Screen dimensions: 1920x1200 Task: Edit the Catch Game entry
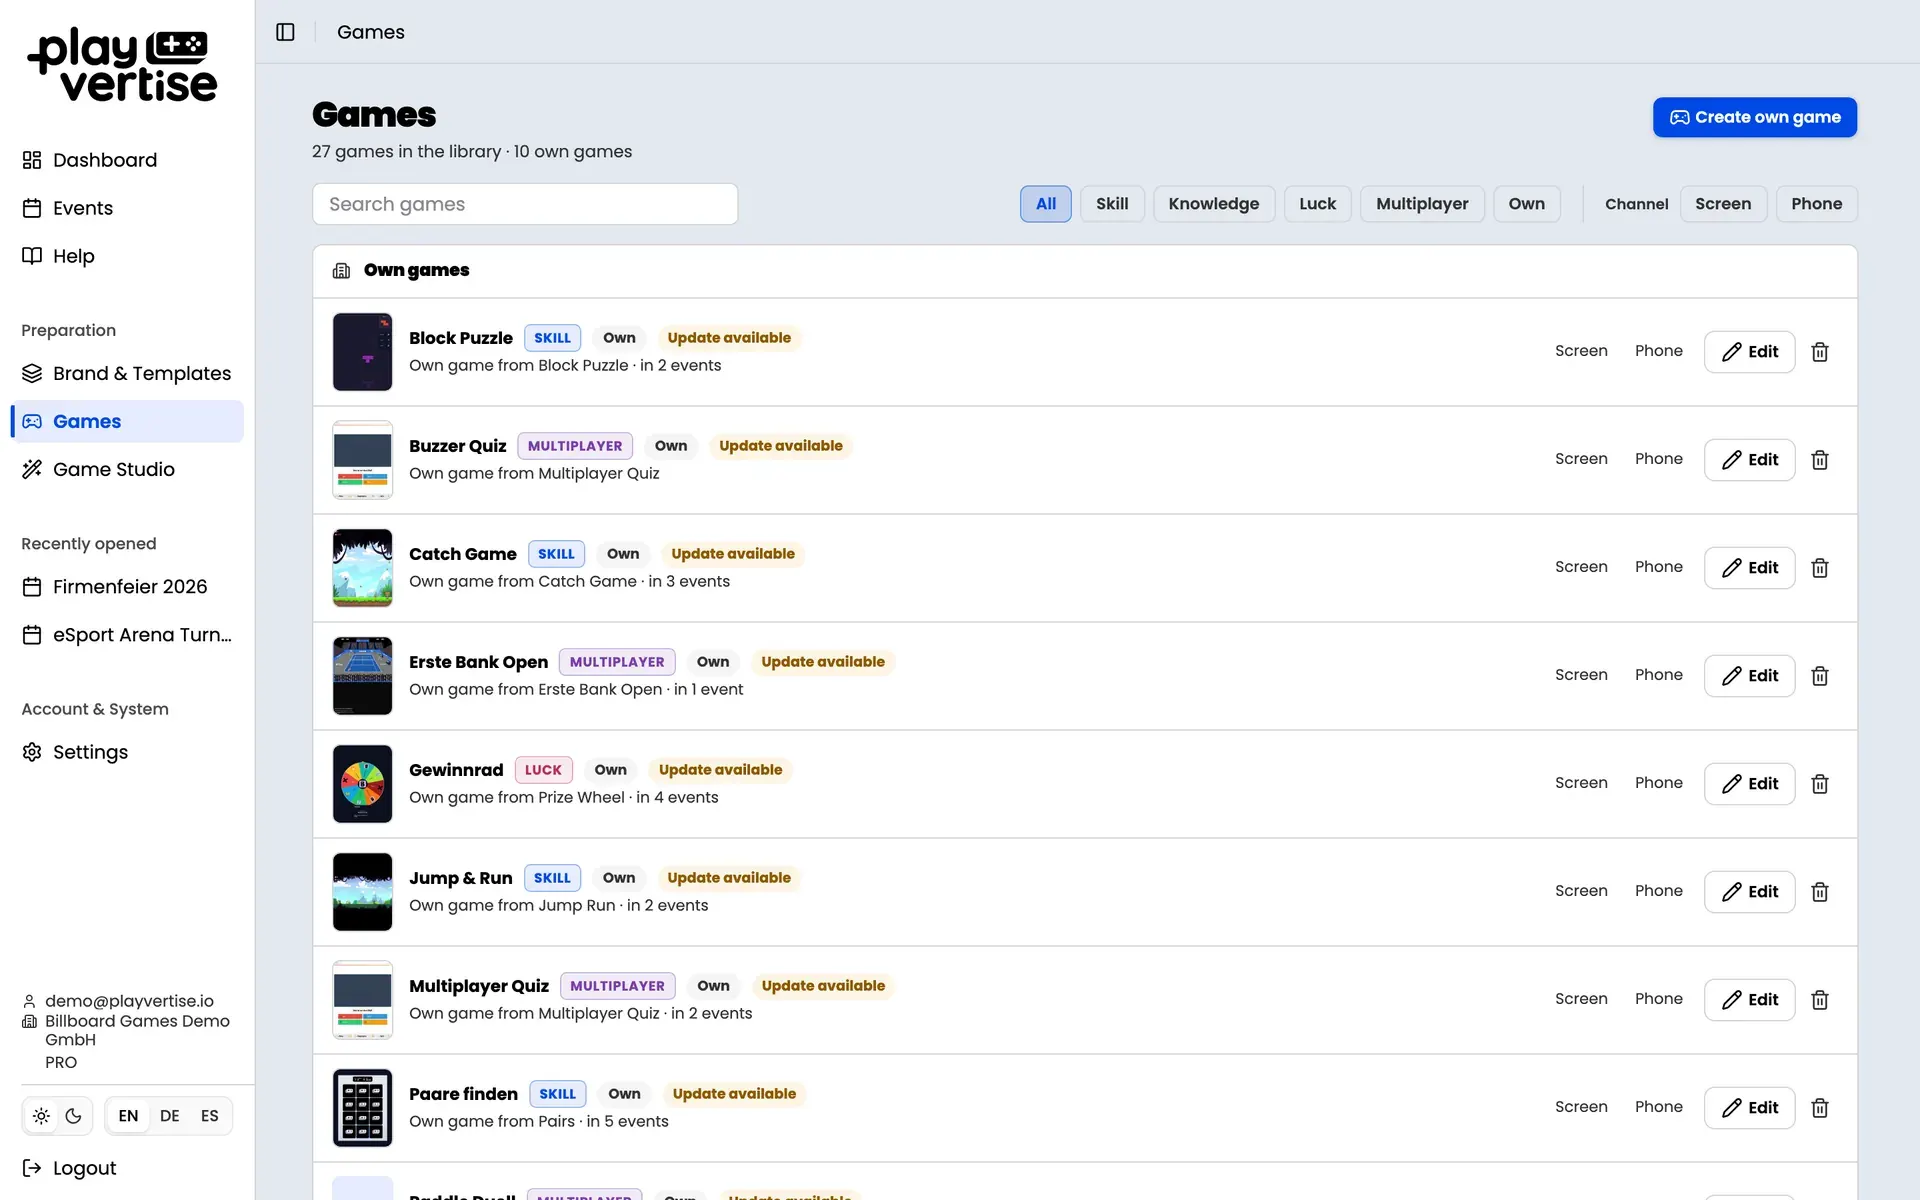(x=1750, y=568)
